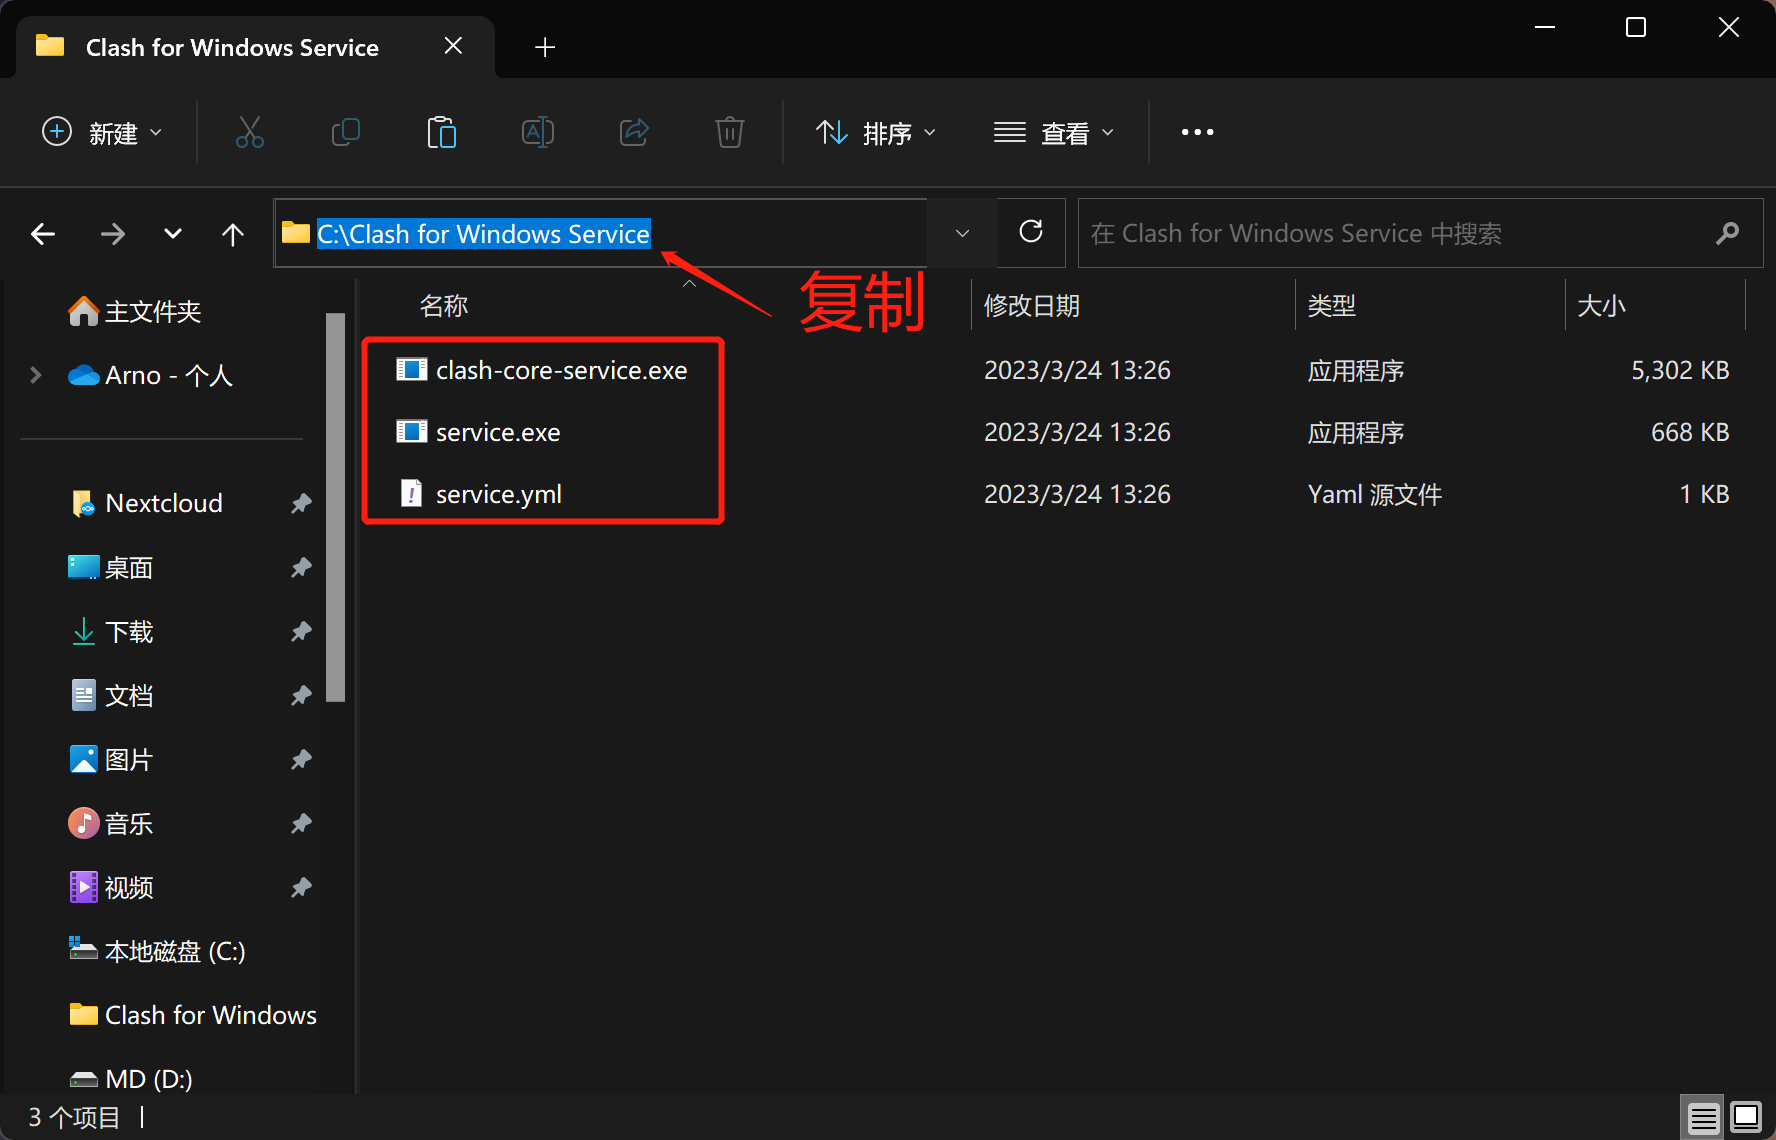1776x1140 pixels.
Task: Click the pin icon next to 音乐
Action: click(x=301, y=823)
